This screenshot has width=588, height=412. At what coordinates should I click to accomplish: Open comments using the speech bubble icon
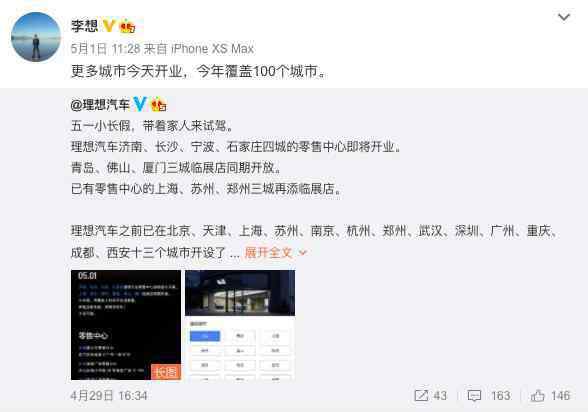click(x=474, y=396)
